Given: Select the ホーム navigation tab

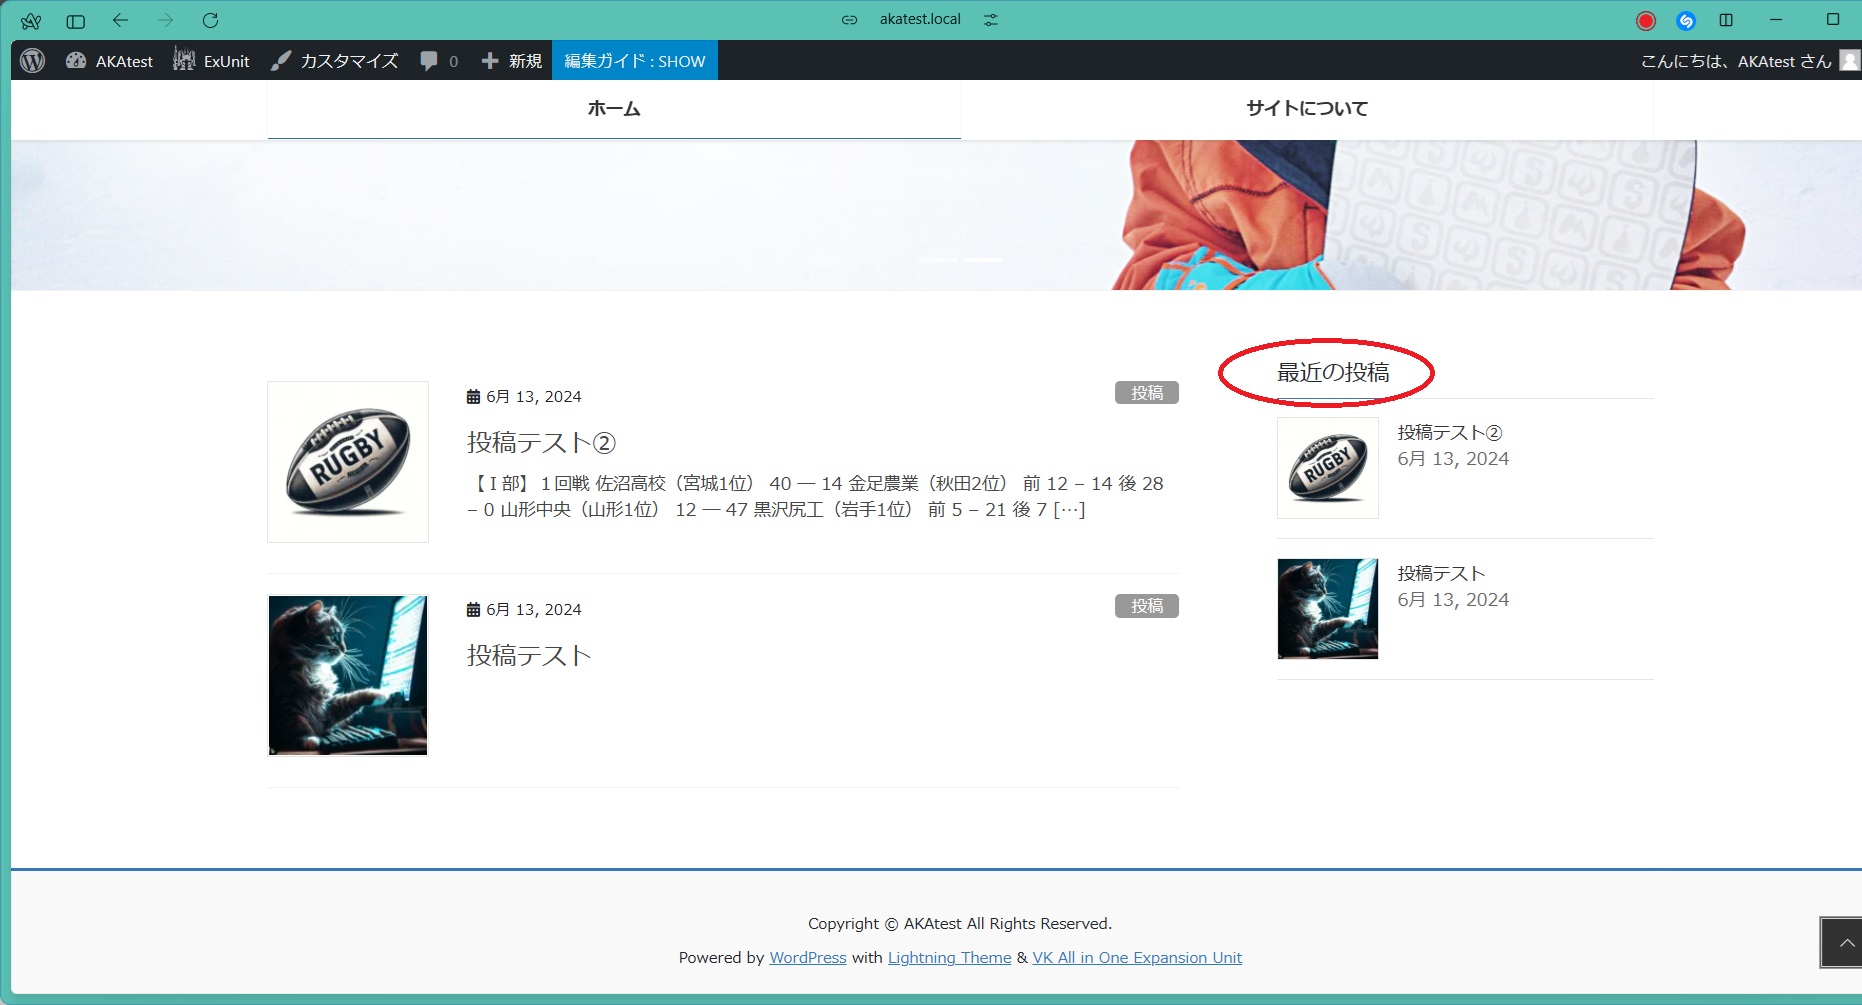Looking at the screenshot, I should (x=614, y=109).
